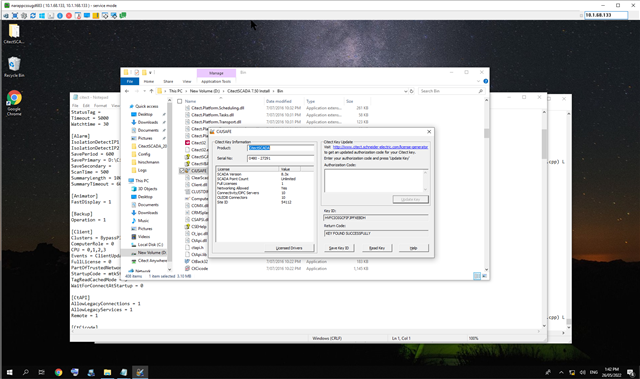Open the Edit menu in Notepad
Image resolution: width=640 pixels, height=379 pixels.
click(86, 106)
